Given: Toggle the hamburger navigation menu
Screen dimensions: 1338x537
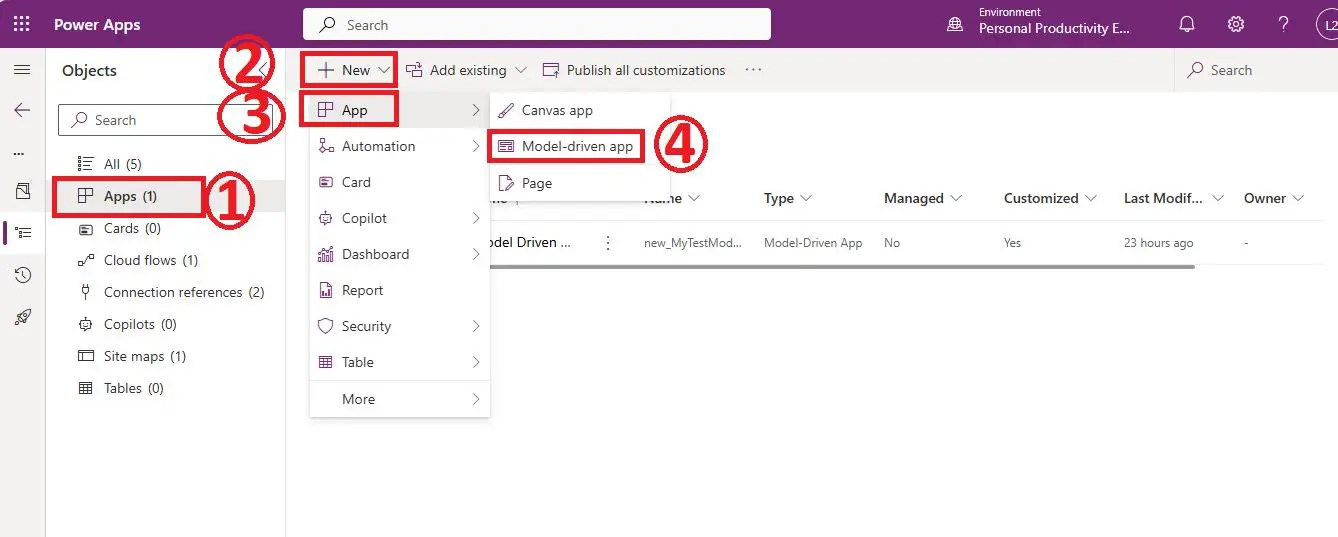Looking at the screenshot, I should (x=22, y=70).
